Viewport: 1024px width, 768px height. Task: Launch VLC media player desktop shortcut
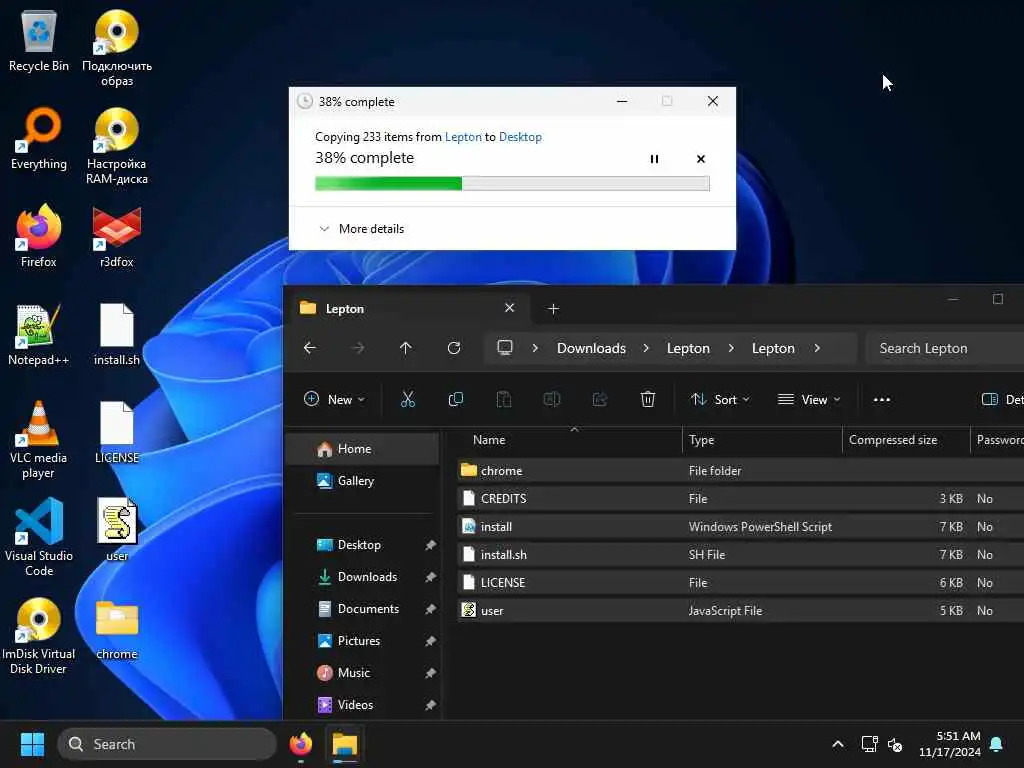pyautogui.click(x=39, y=440)
